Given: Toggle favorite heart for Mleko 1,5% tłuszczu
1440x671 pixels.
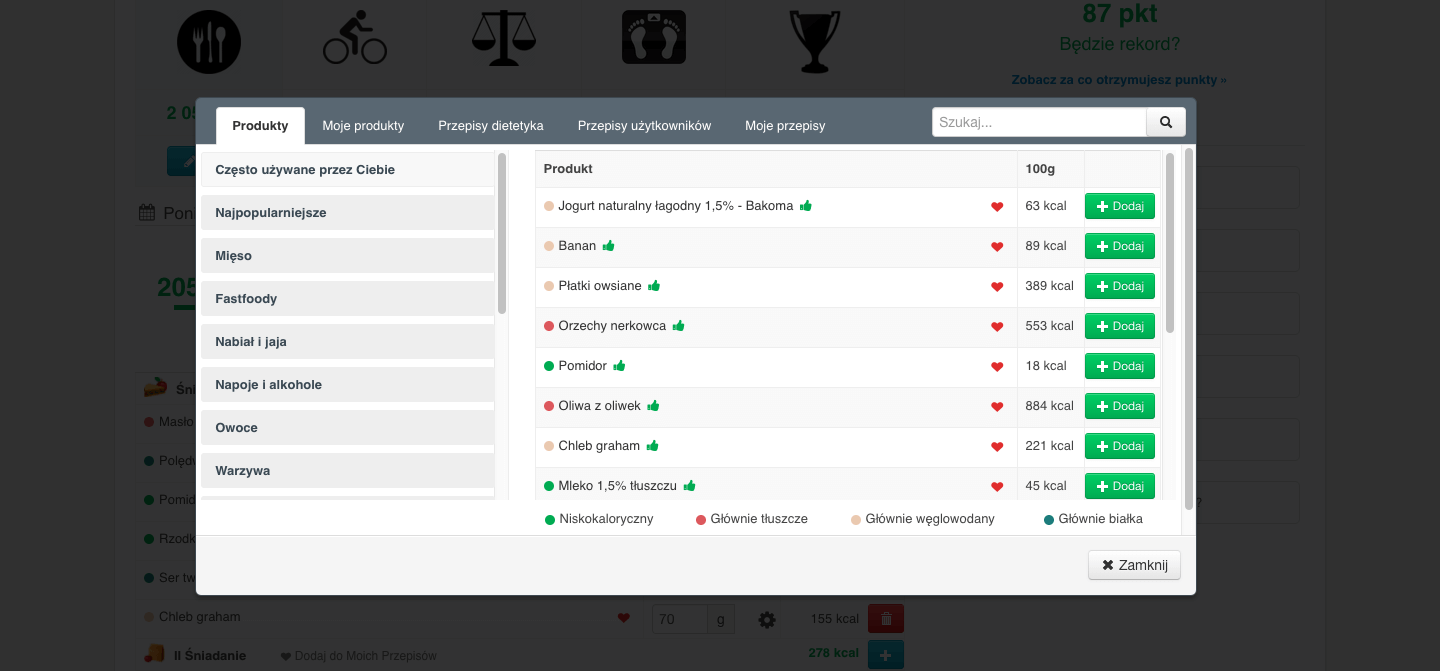Looking at the screenshot, I should (997, 487).
